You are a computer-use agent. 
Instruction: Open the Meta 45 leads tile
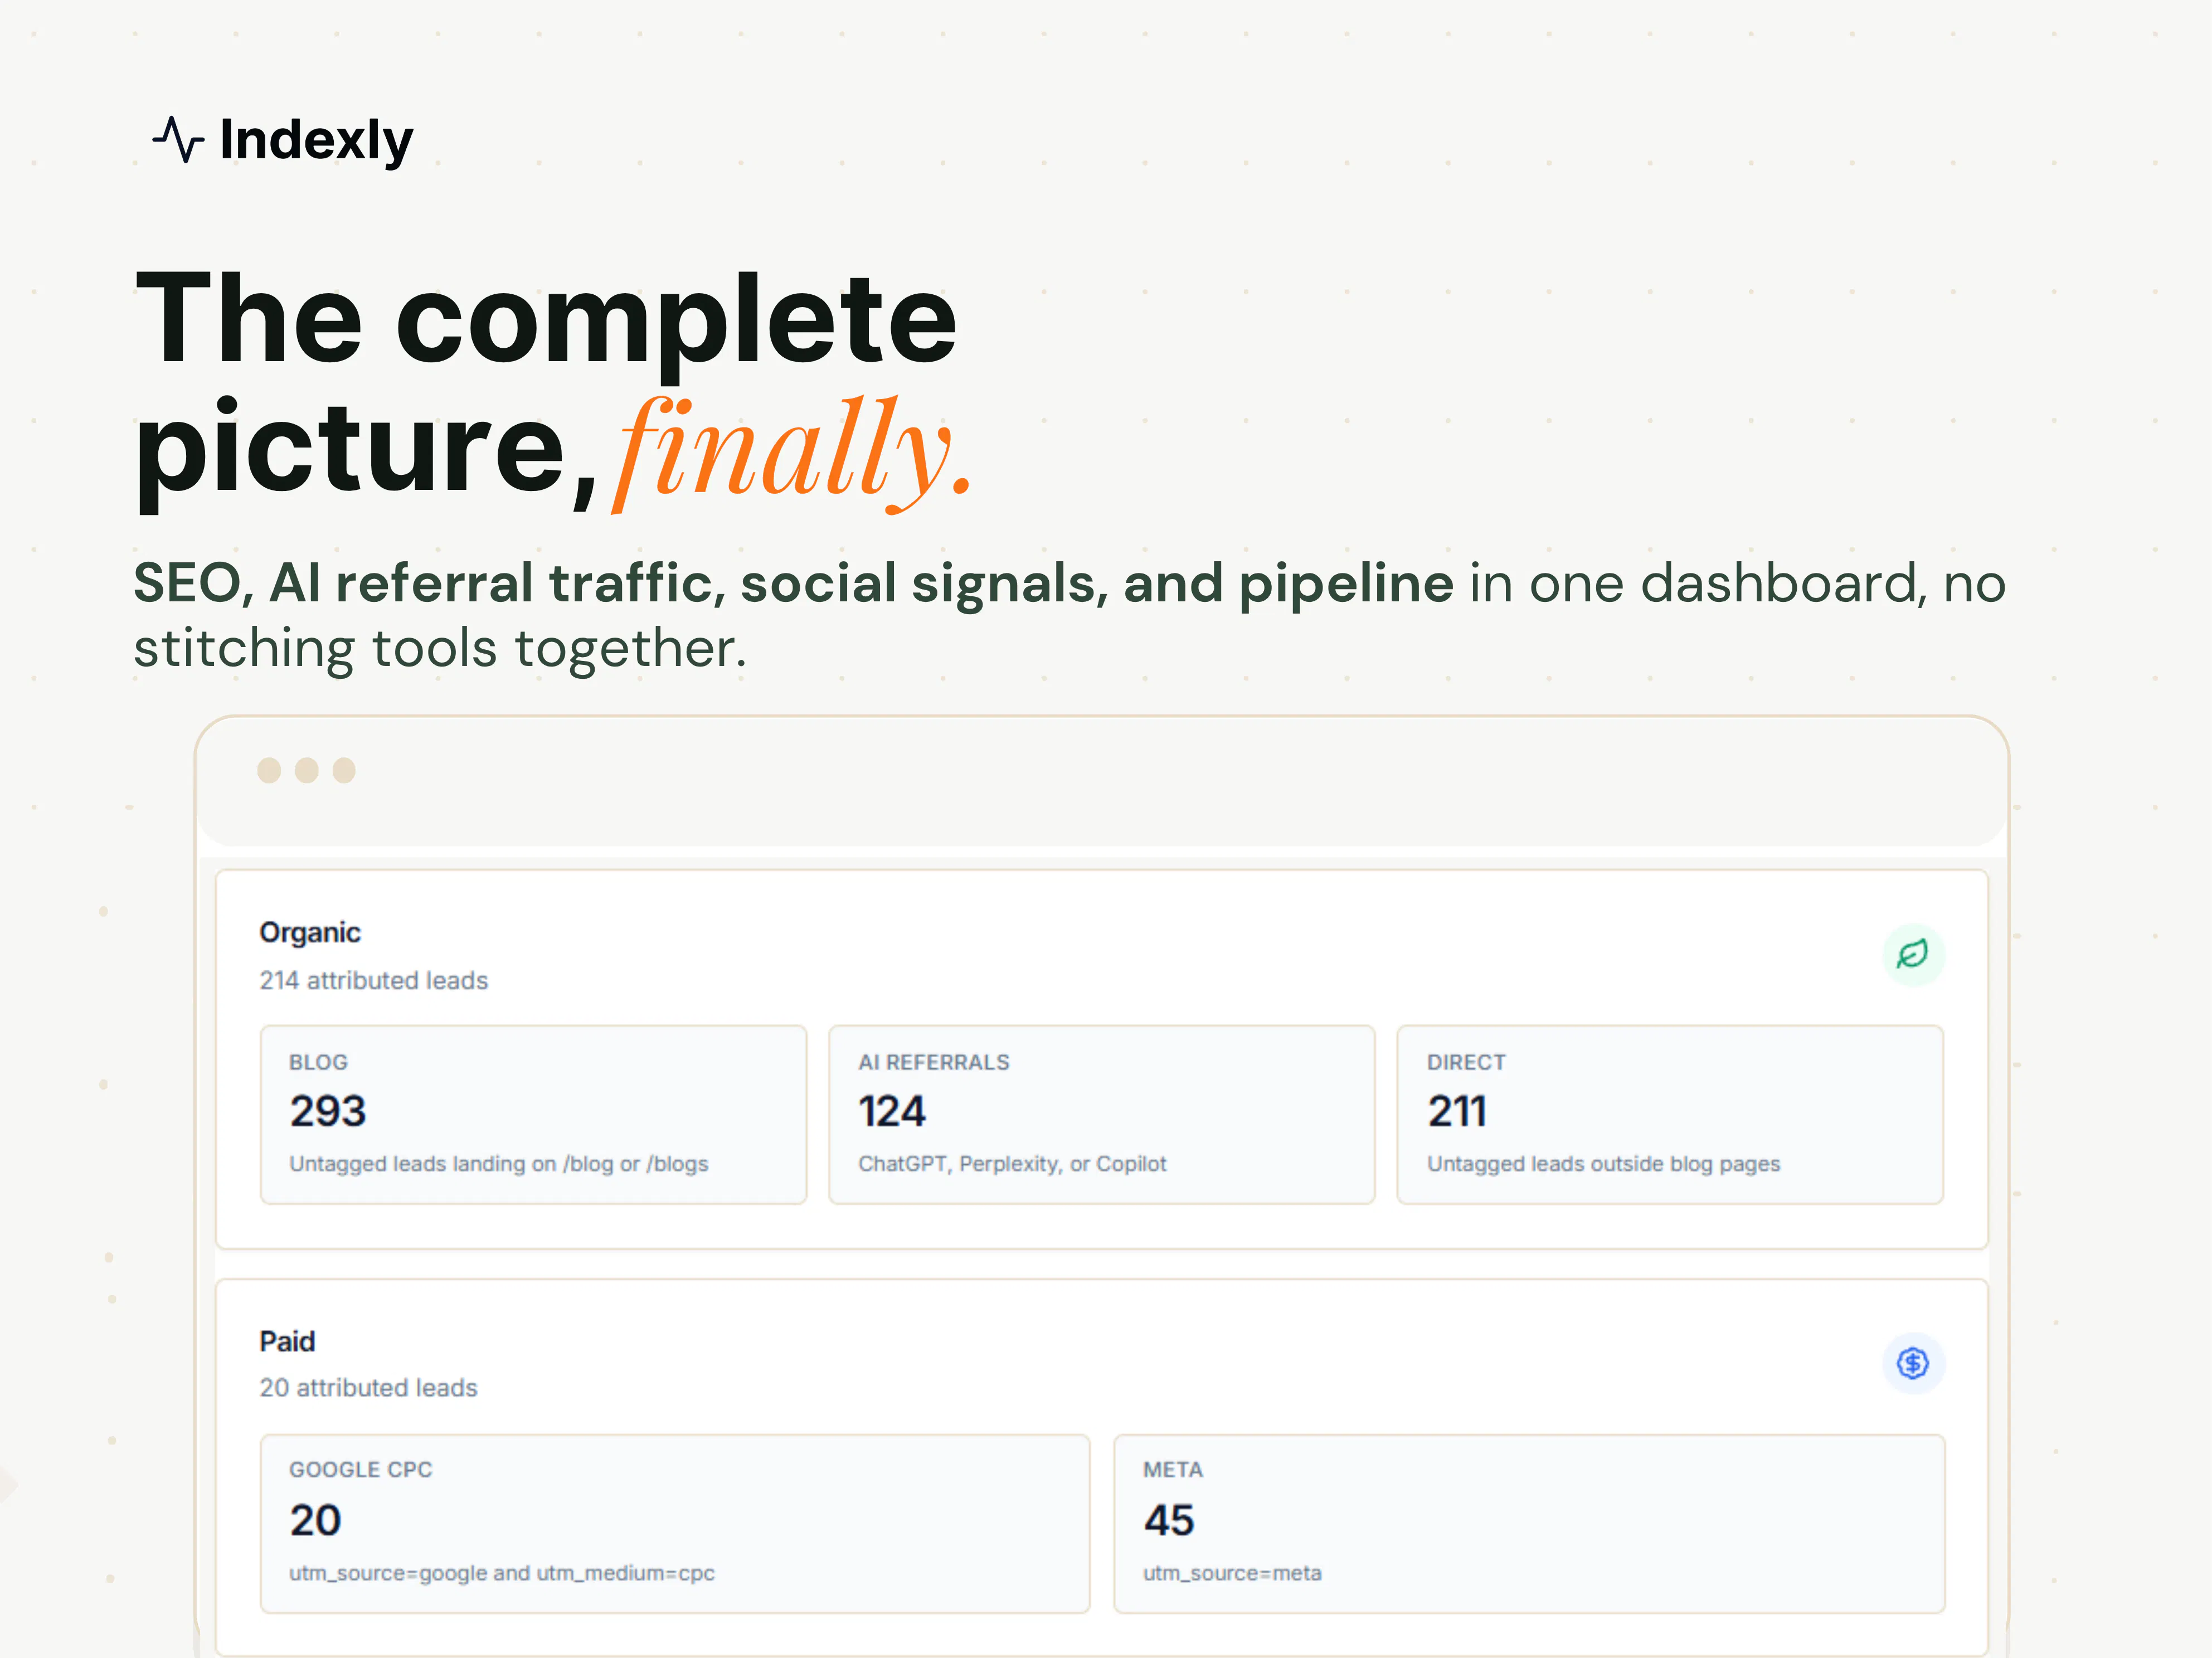[x=1529, y=1523]
